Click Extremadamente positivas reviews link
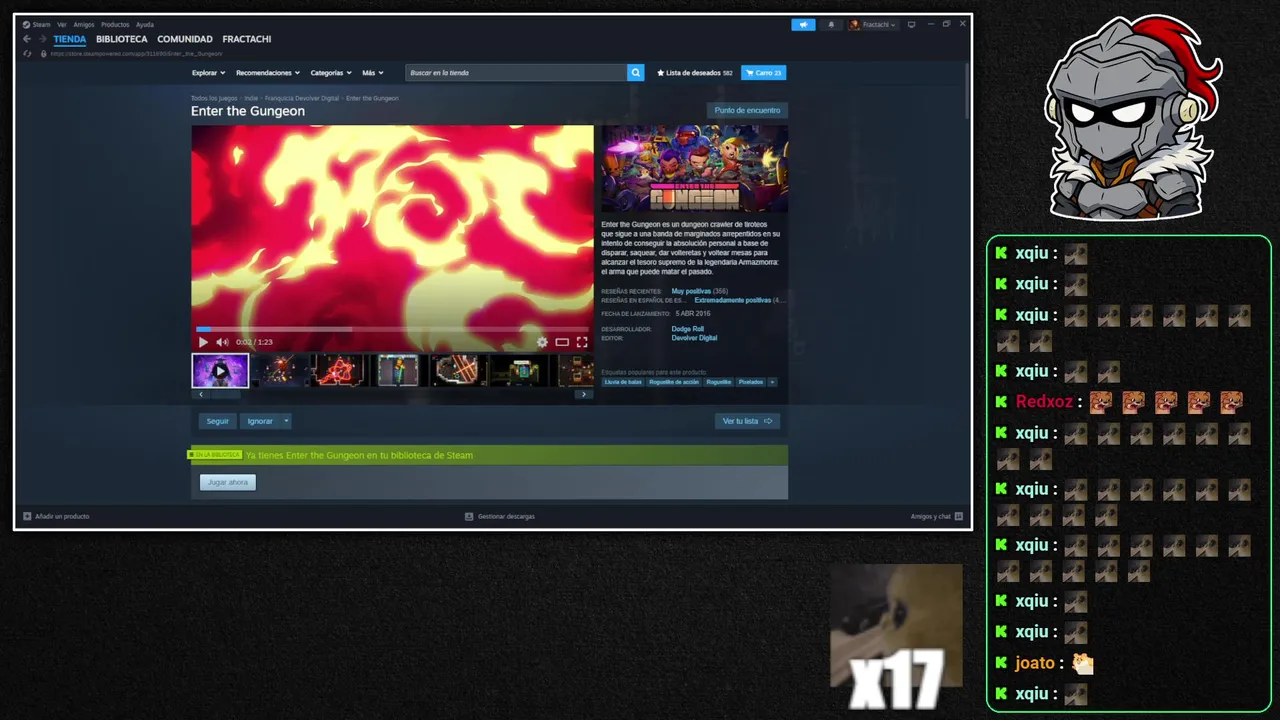This screenshot has width=1280, height=720. 733,300
